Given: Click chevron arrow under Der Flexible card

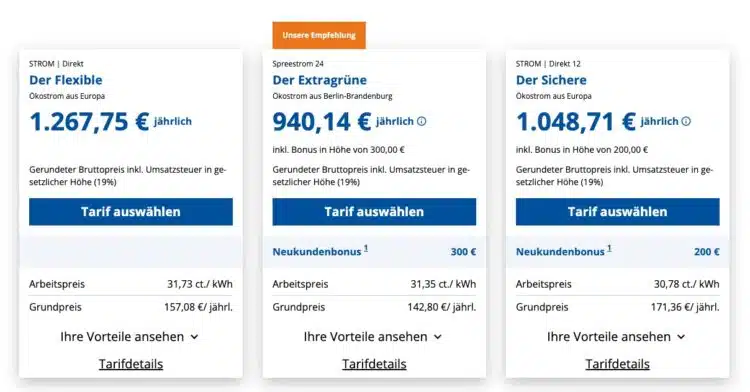Looking at the screenshot, I should [x=194, y=337].
